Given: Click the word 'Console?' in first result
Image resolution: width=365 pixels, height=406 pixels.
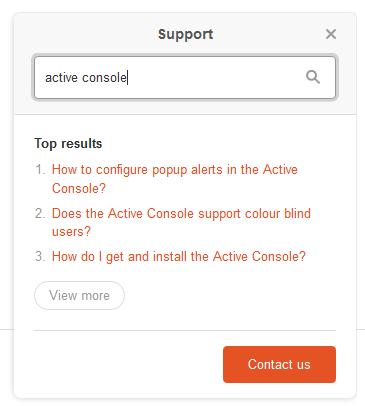Looking at the screenshot, I should coord(79,189).
